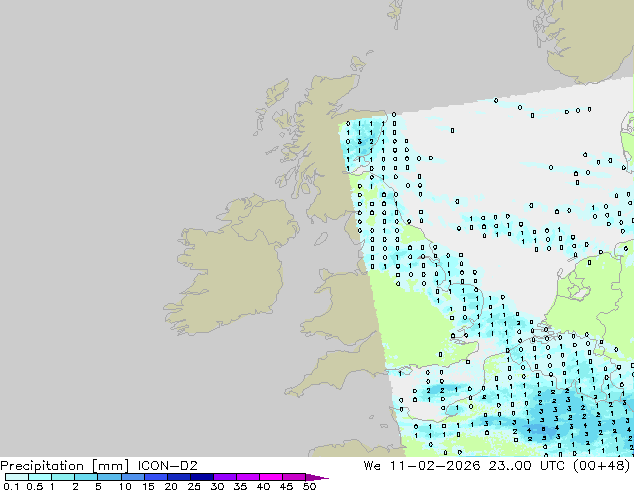The width and height of the screenshot is (634, 490).
Task: Click the 20–25 mm legend color box
Action: [178, 477]
